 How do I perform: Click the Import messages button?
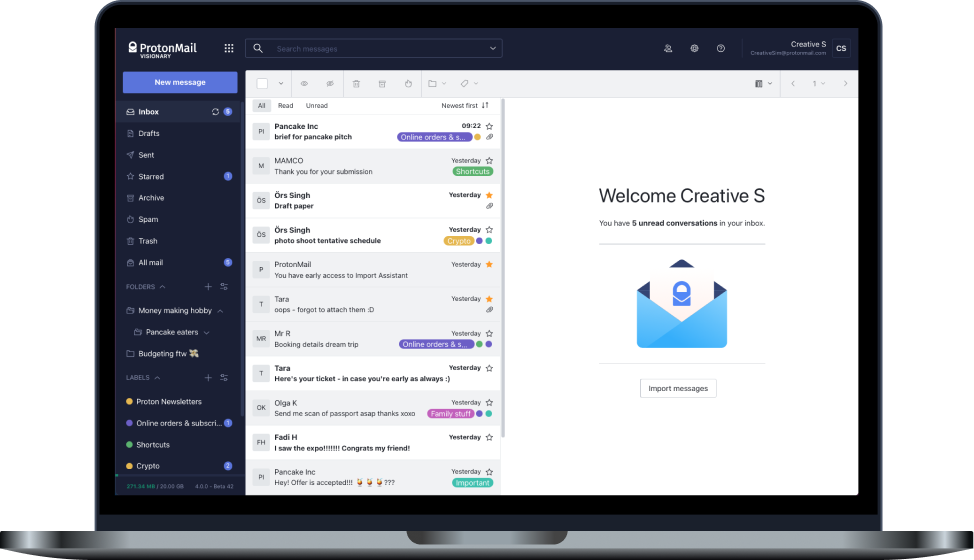point(678,389)
